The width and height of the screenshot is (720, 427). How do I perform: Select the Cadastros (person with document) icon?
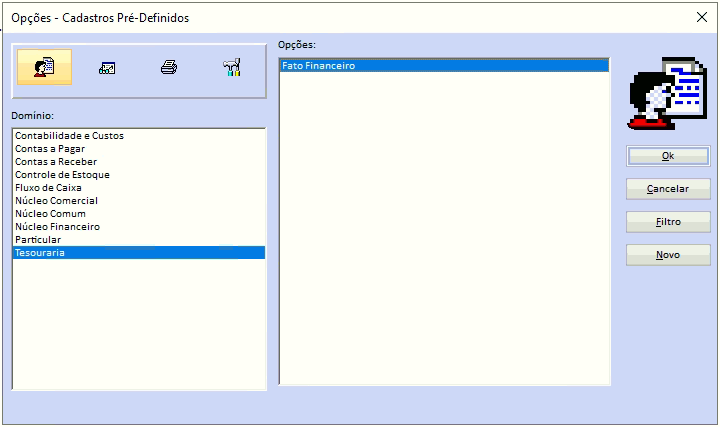click(x=44, y=67)
